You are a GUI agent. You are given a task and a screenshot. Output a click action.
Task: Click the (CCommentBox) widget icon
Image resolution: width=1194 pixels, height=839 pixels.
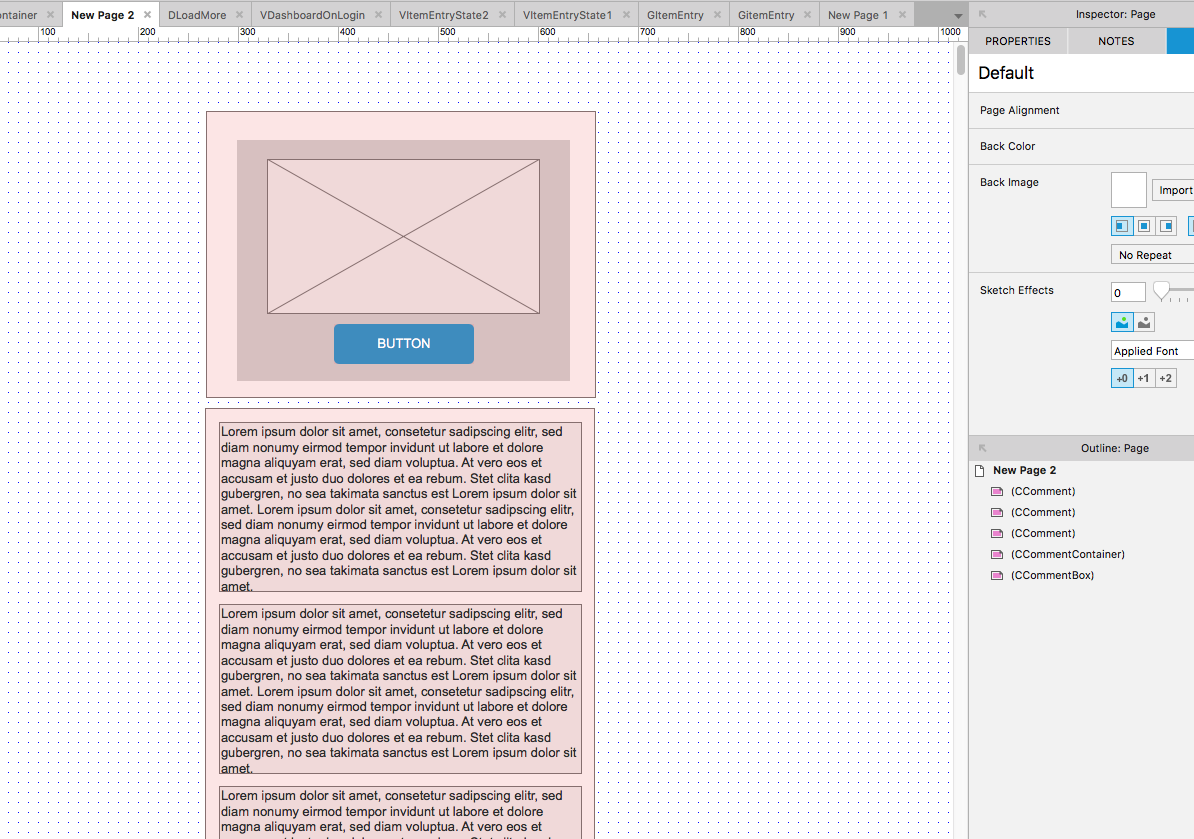pyautogui.click(x=997, y=575)
